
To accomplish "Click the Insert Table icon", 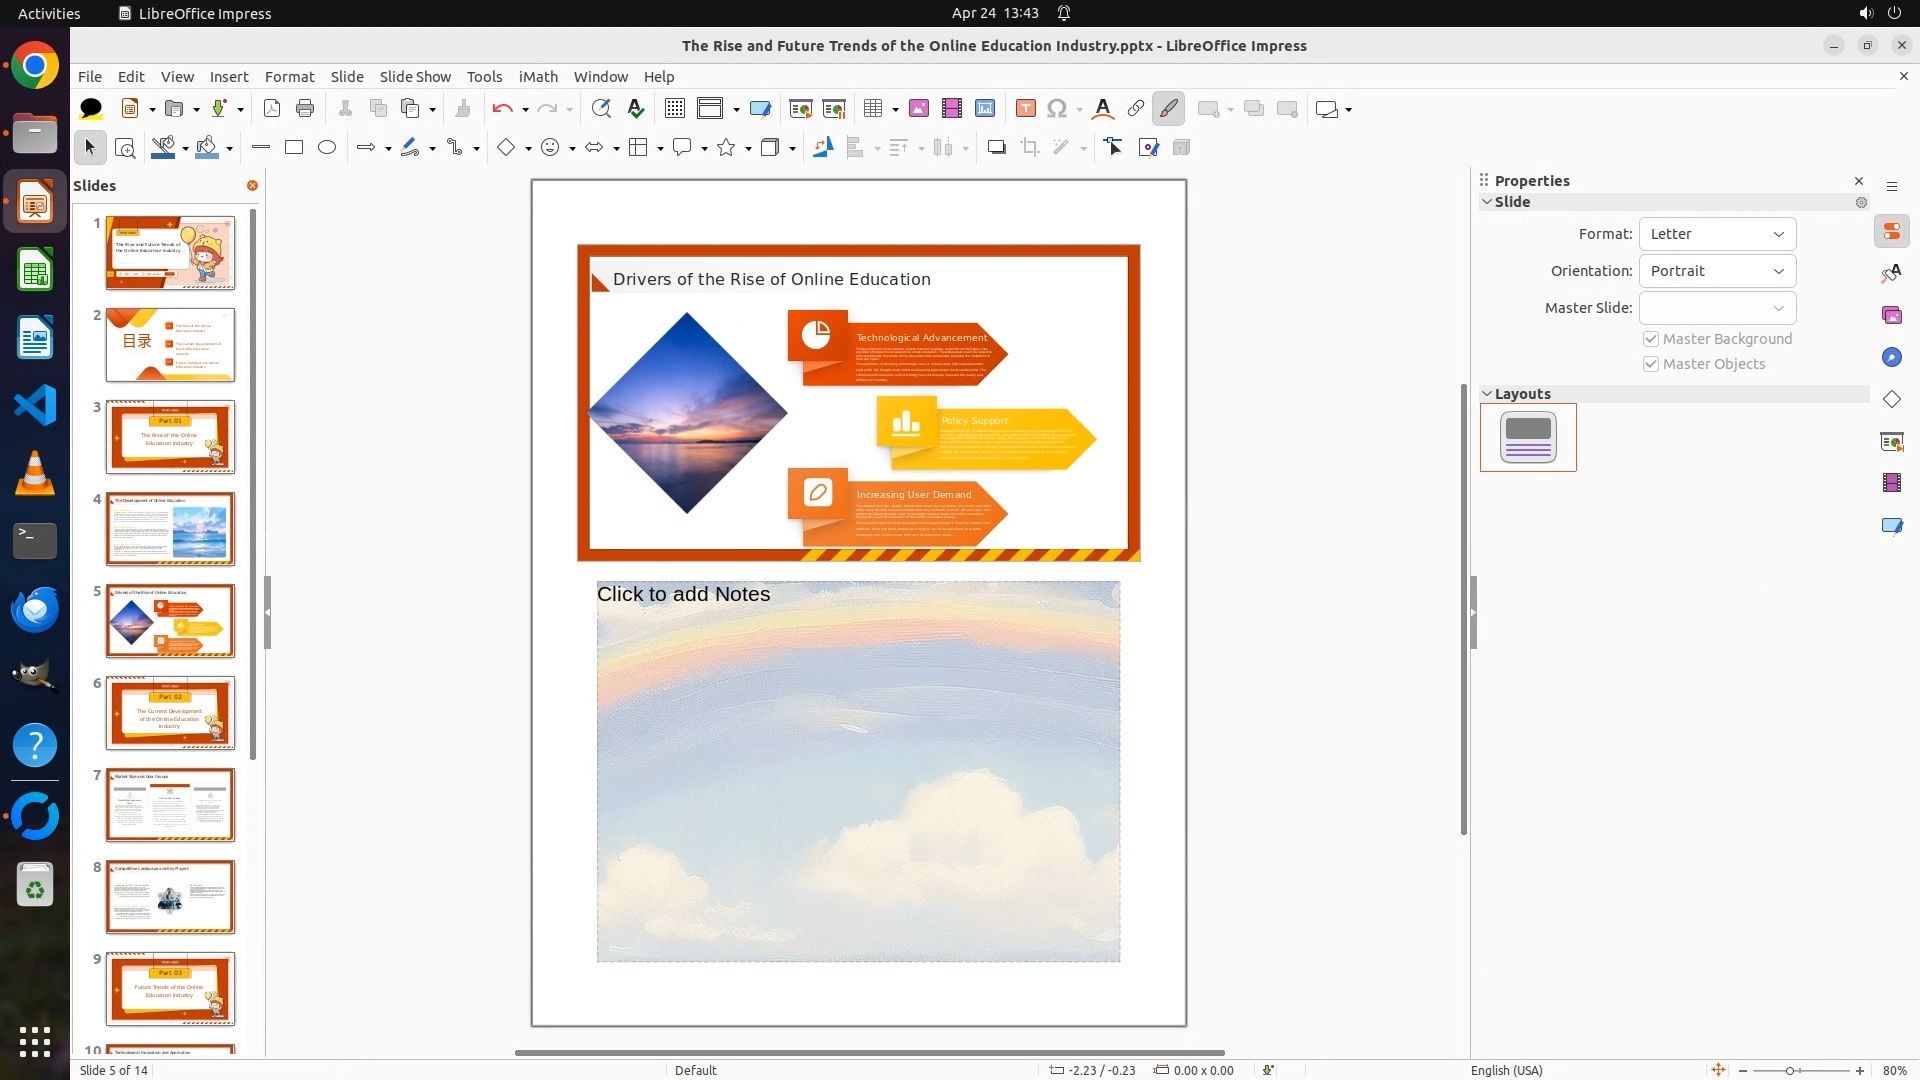I will click(873, 109).
